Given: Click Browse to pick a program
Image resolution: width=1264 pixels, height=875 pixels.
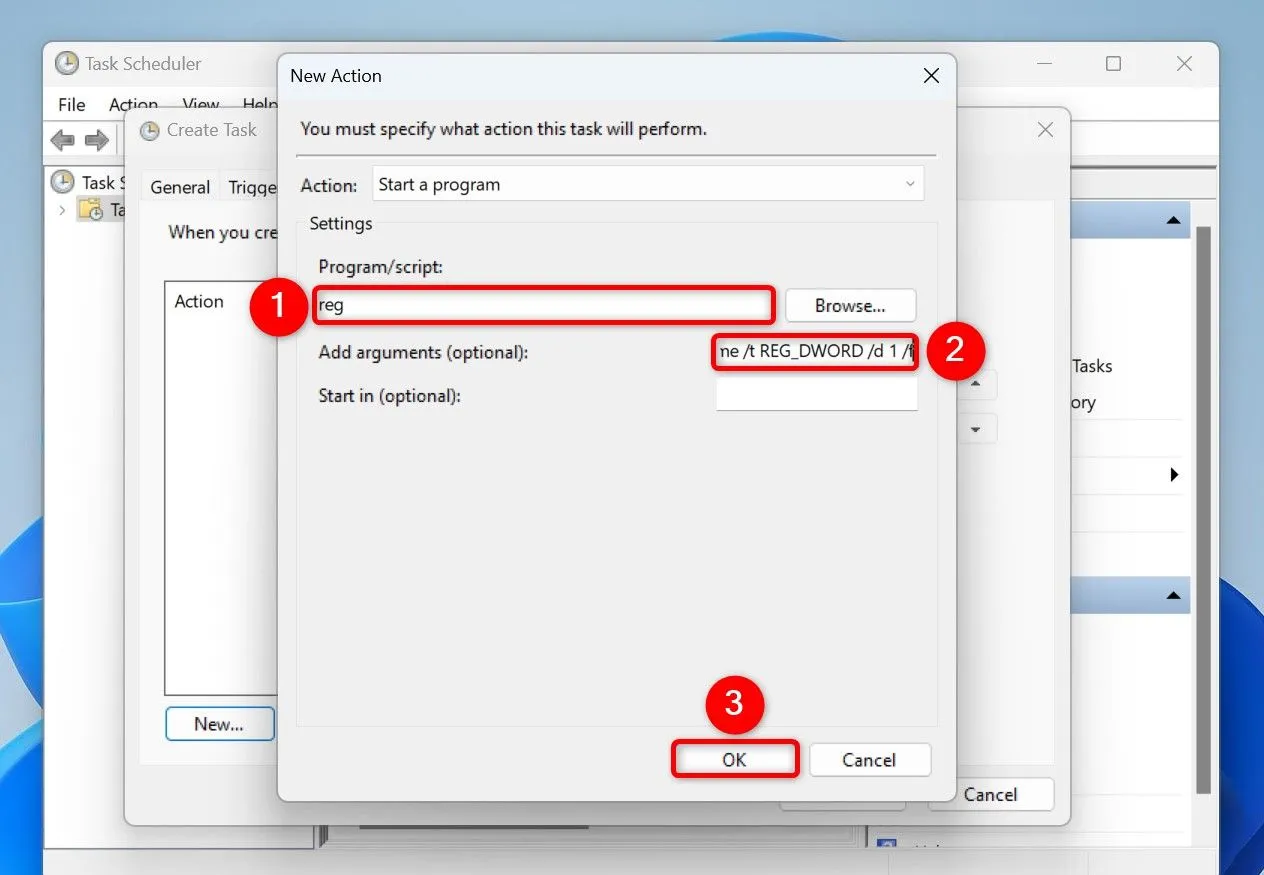Looking at the screenshot, I should [850, 305].
